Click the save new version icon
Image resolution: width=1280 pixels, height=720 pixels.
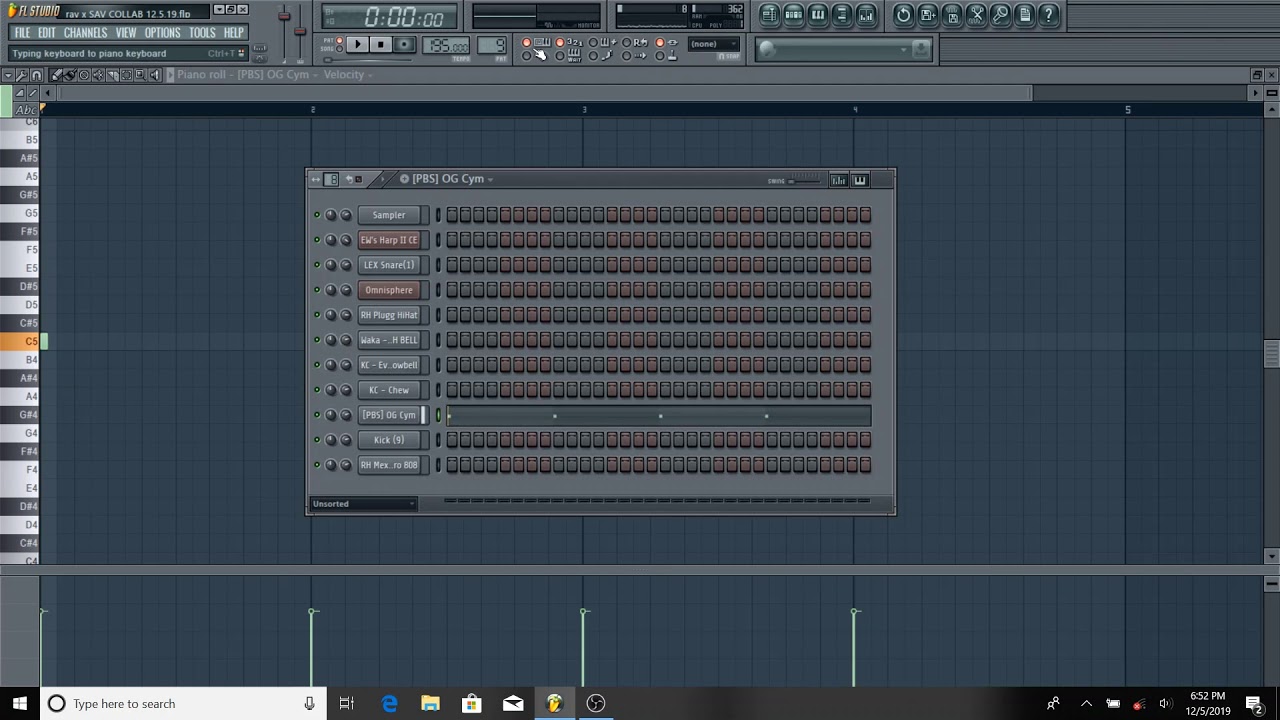928,15
